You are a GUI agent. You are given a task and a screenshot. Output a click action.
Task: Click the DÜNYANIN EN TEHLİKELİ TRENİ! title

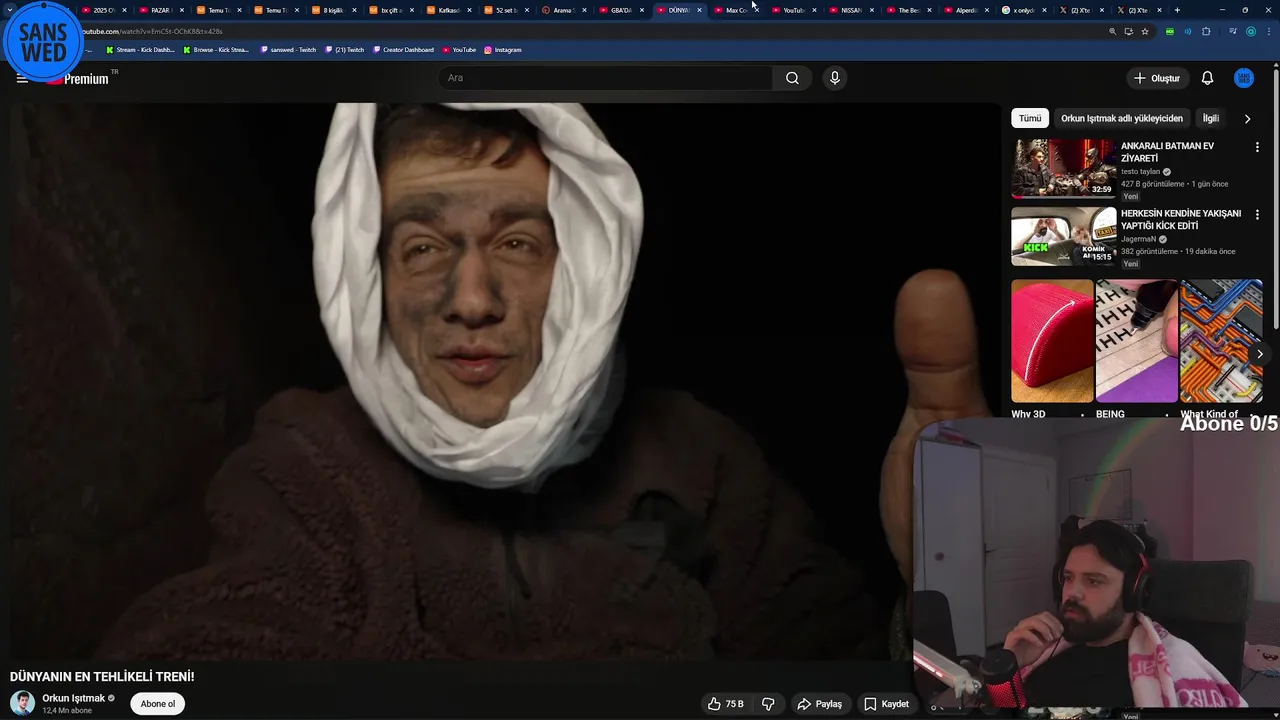point(102,677)
